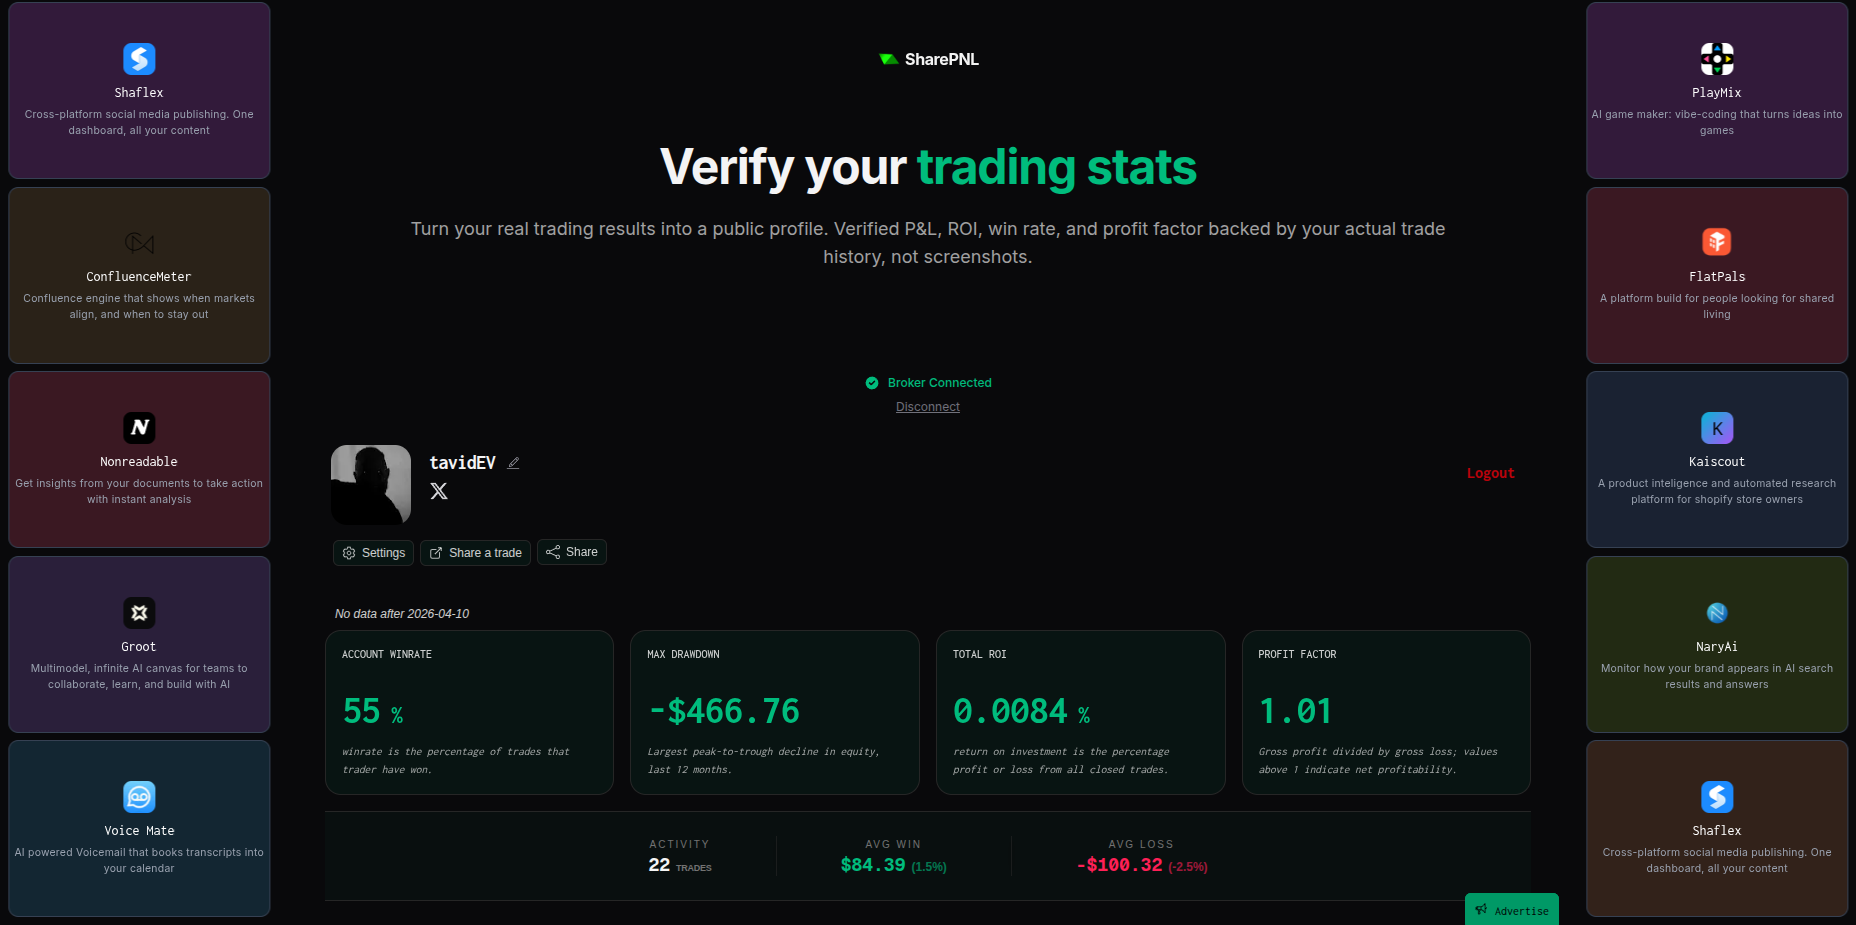Click the -$466.76 max drawdown value
Viewport: 1856px width, 925px height.
click(724, 711)
